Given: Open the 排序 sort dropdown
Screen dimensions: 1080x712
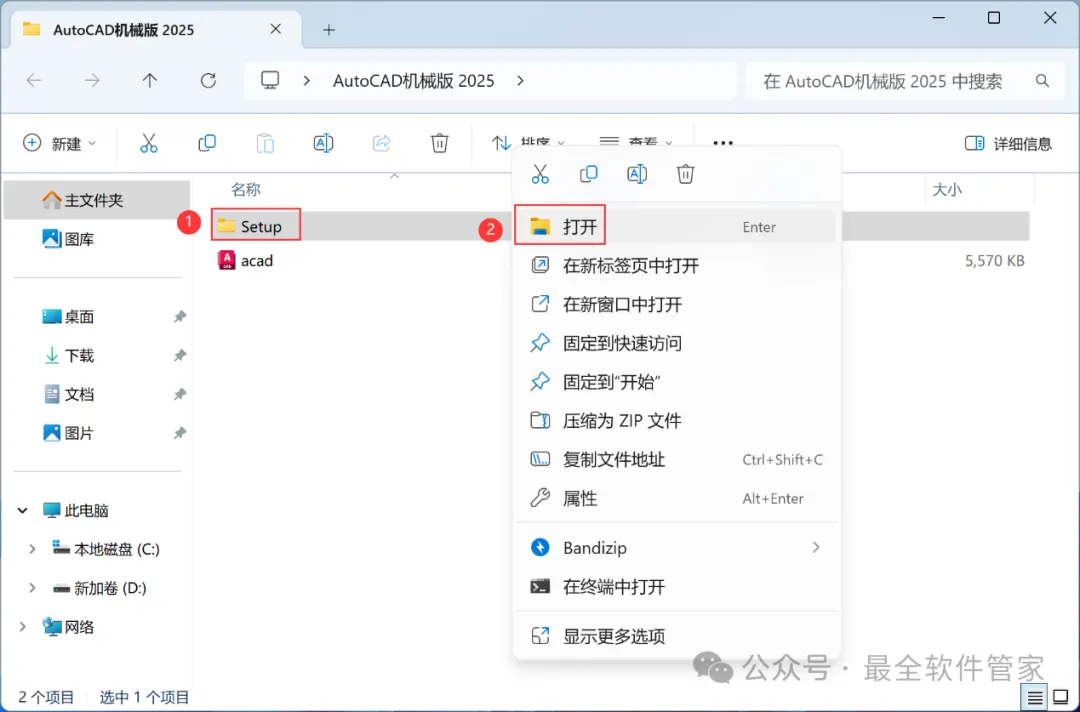Looking at the screenshot, I should pos(529,143).
